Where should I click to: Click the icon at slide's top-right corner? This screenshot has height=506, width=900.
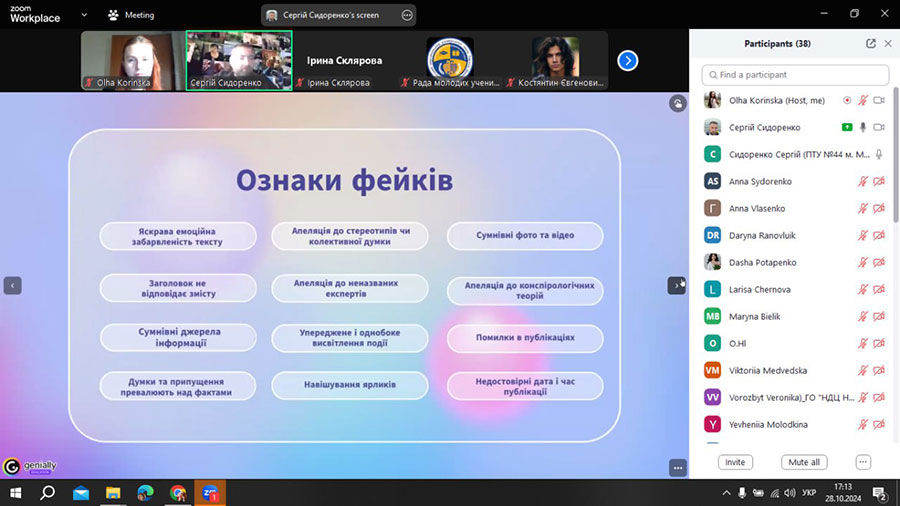tap(677, 103)
